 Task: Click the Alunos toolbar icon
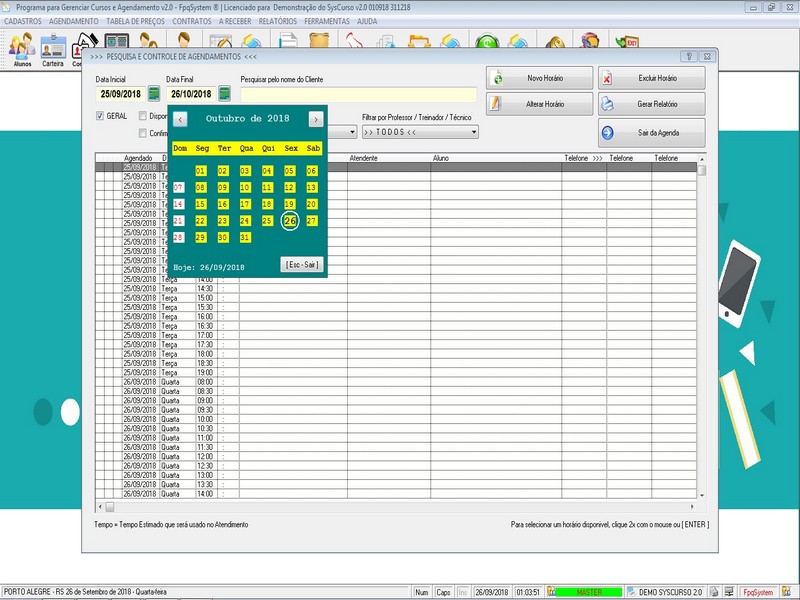click(x=22, y=48)
